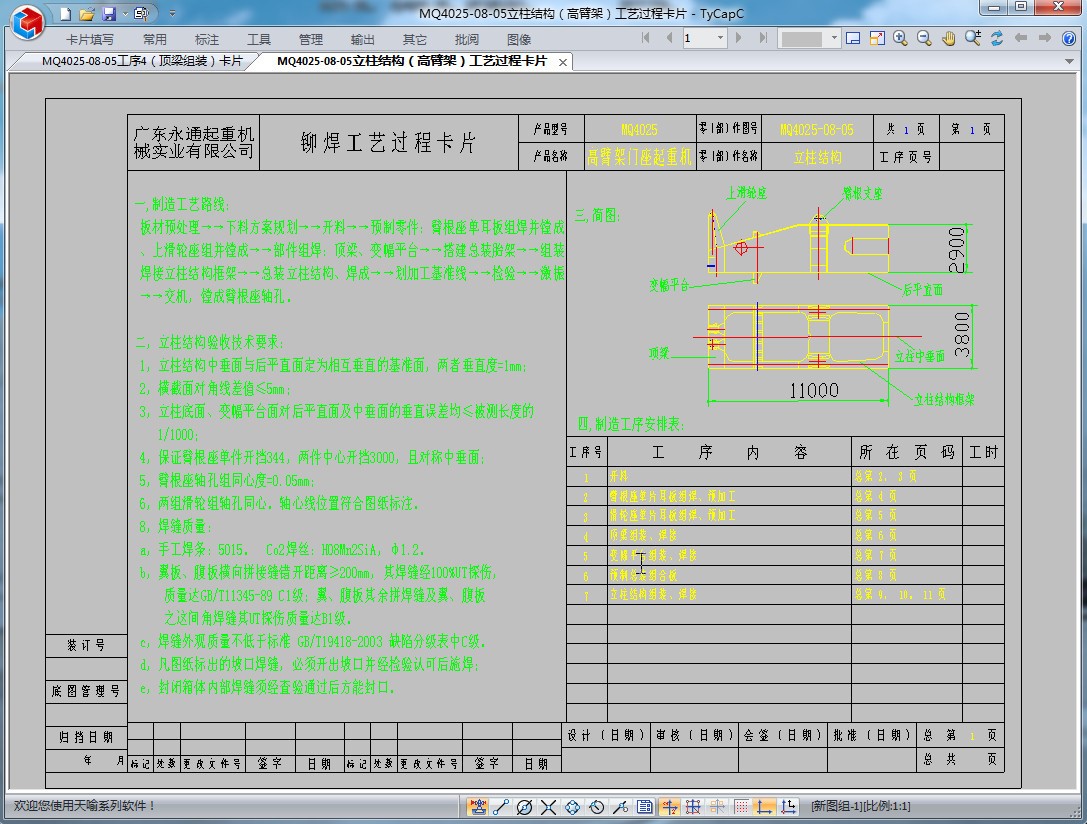The height and width of the screenshot is (824, 1087).
Task: Click the zoom in magnifier icon
Action: point(900,38)
